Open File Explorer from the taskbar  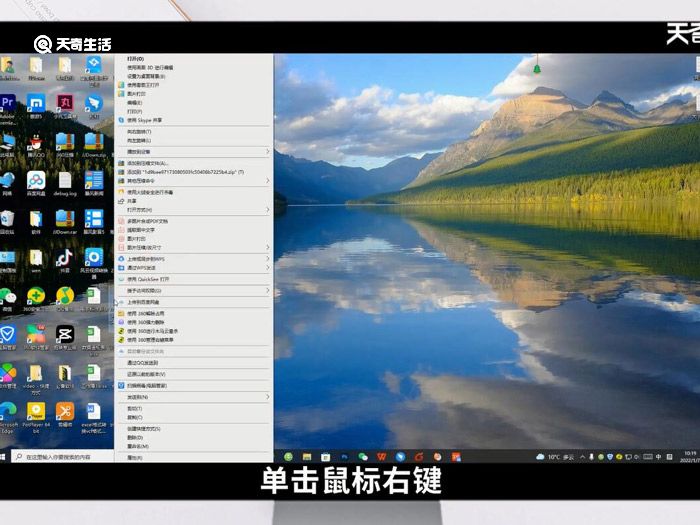click(307, 457)
